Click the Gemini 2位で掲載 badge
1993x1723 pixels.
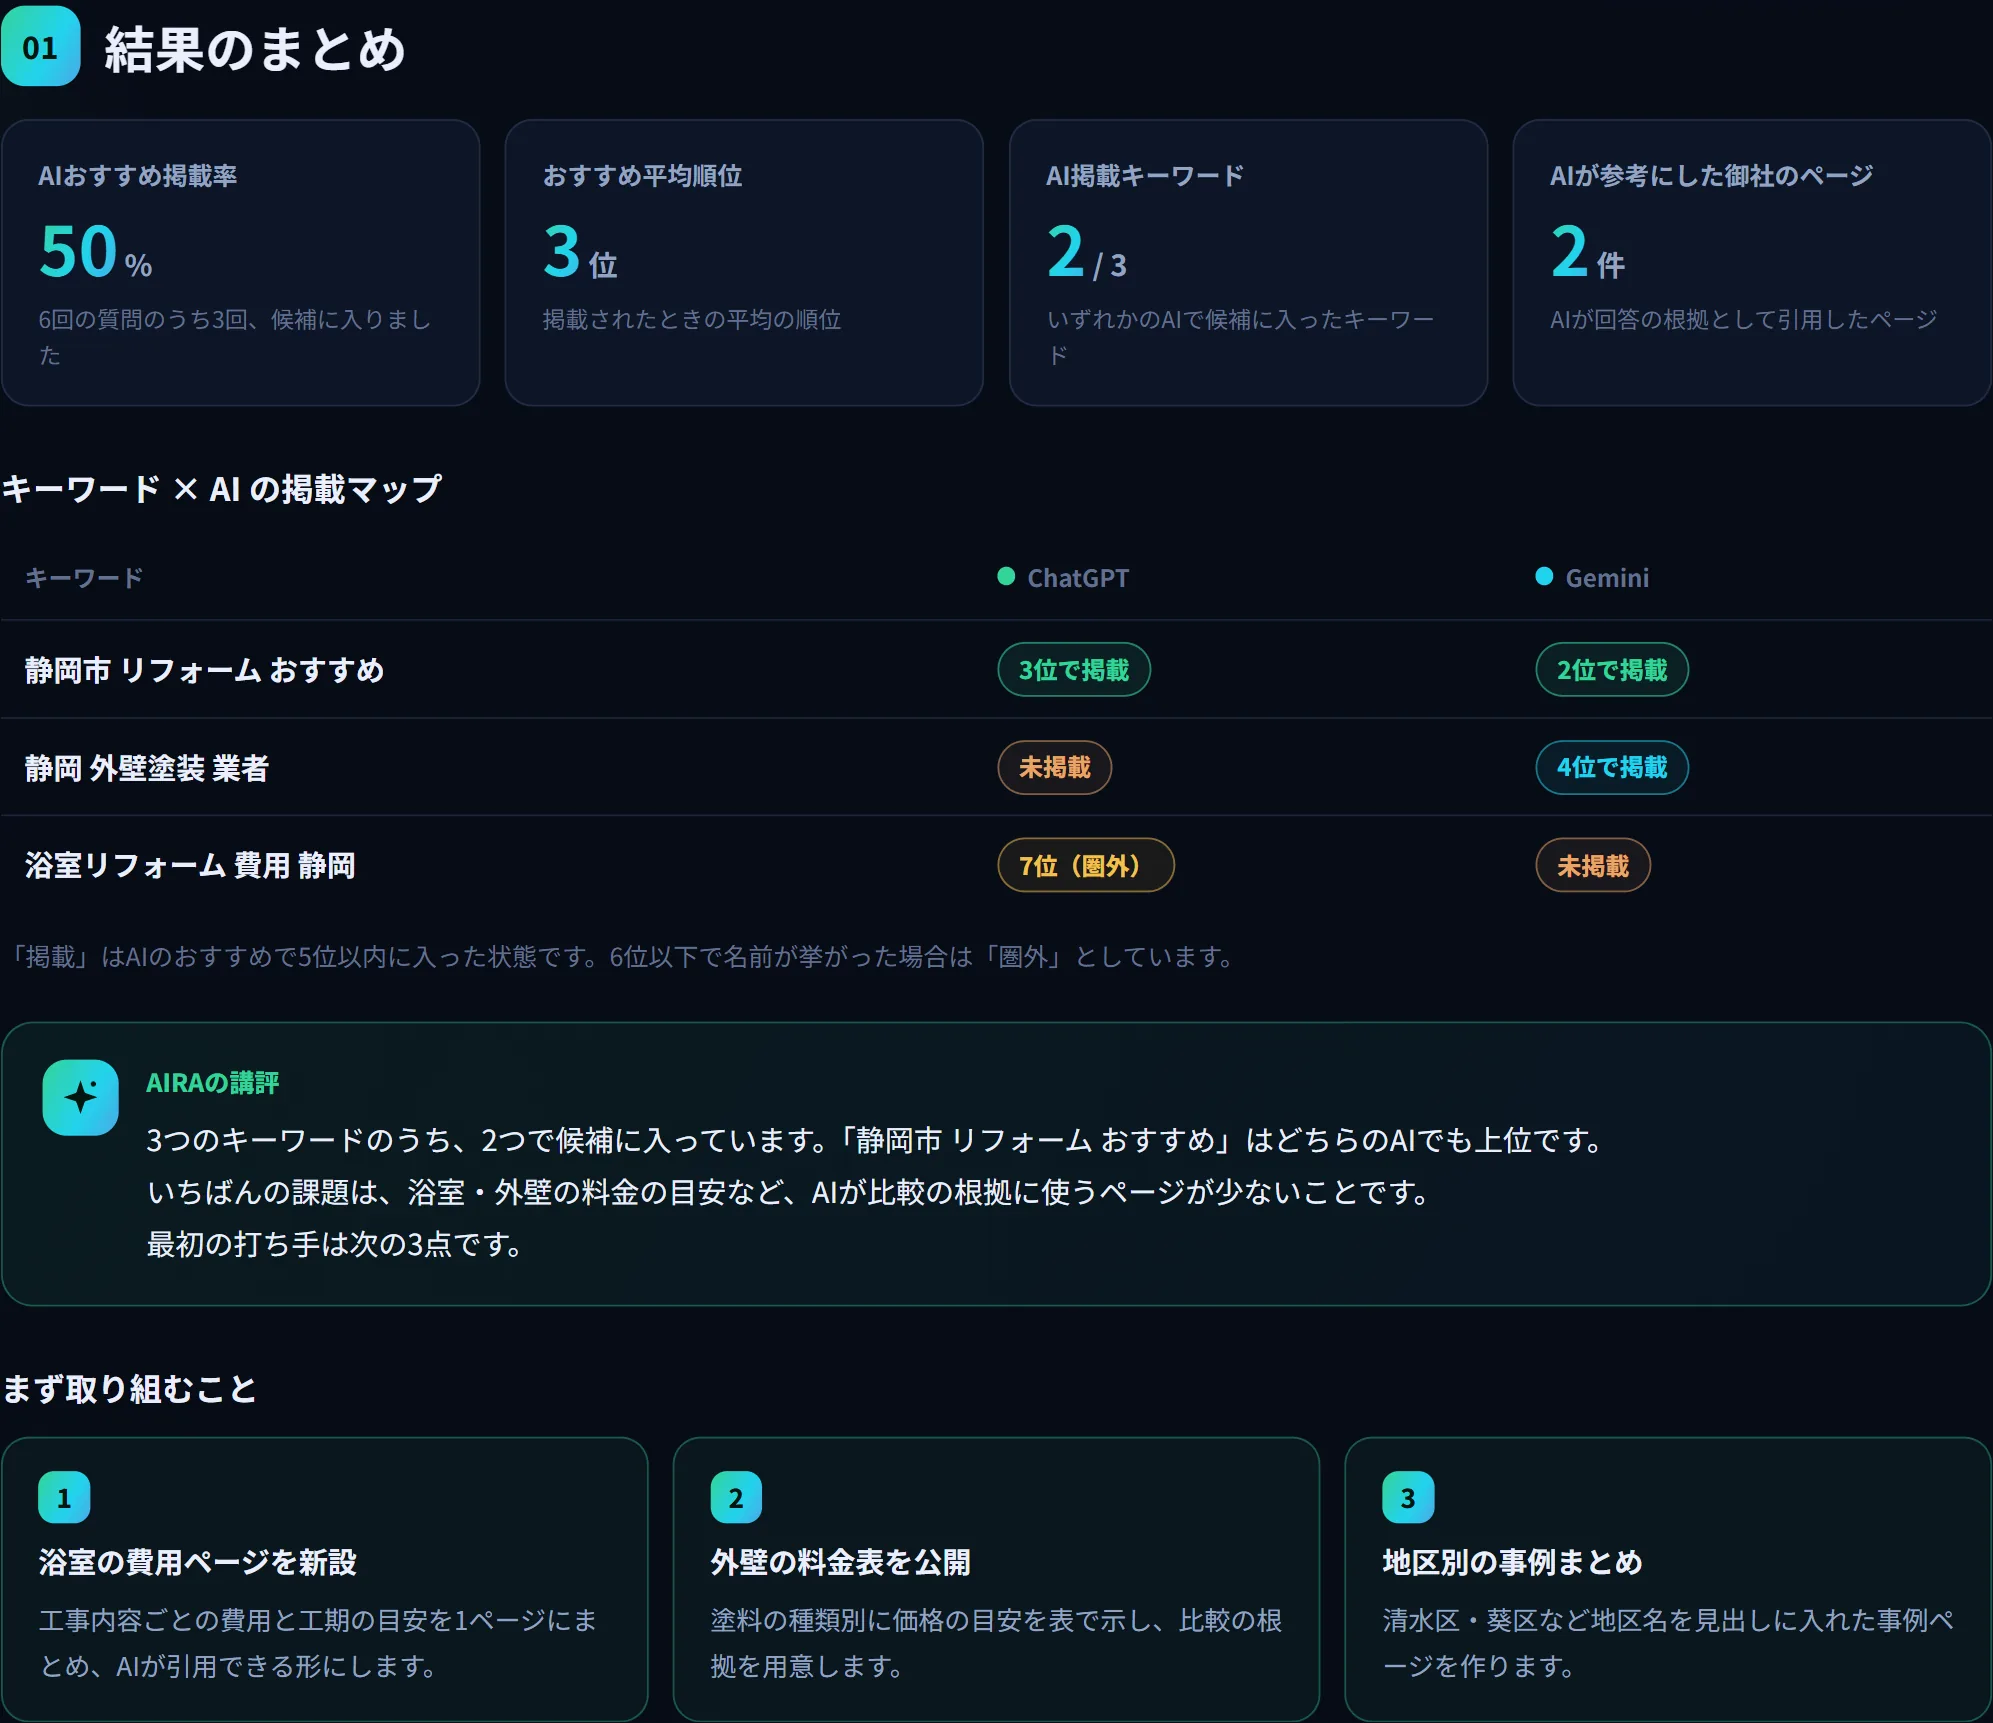pos(1612,669)
